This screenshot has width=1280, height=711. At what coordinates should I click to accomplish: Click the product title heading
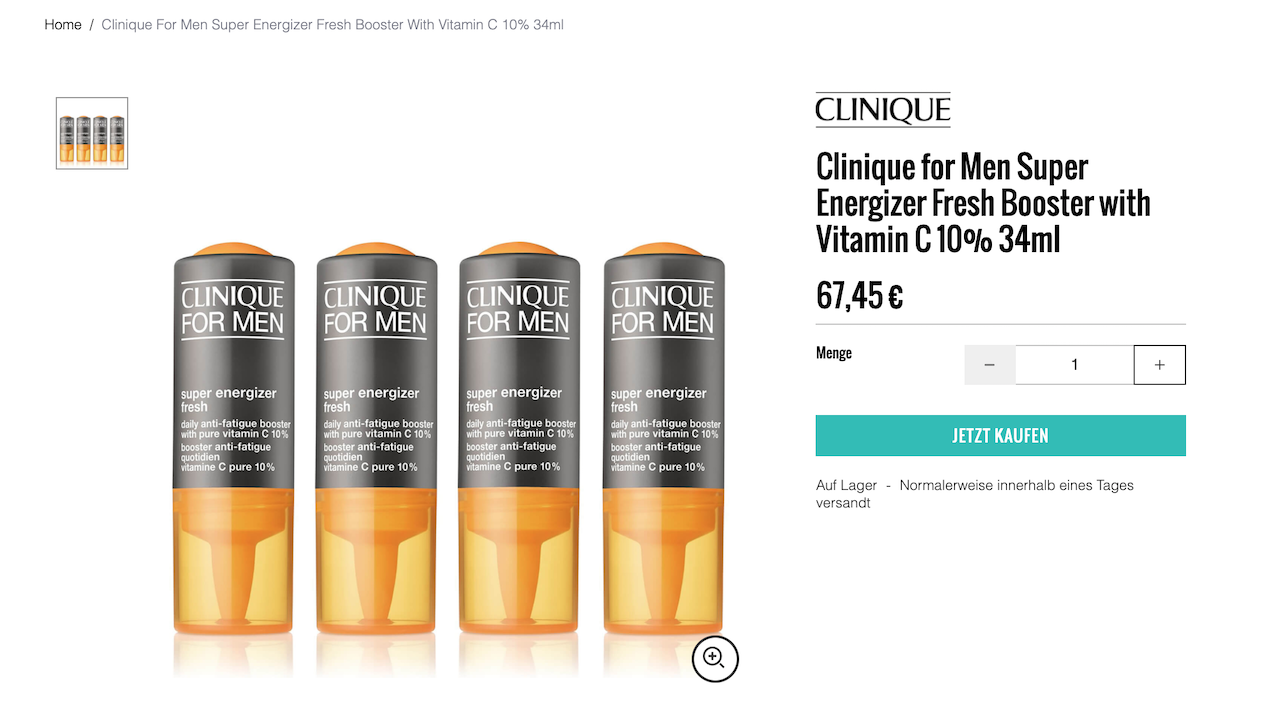coord(982,203)
